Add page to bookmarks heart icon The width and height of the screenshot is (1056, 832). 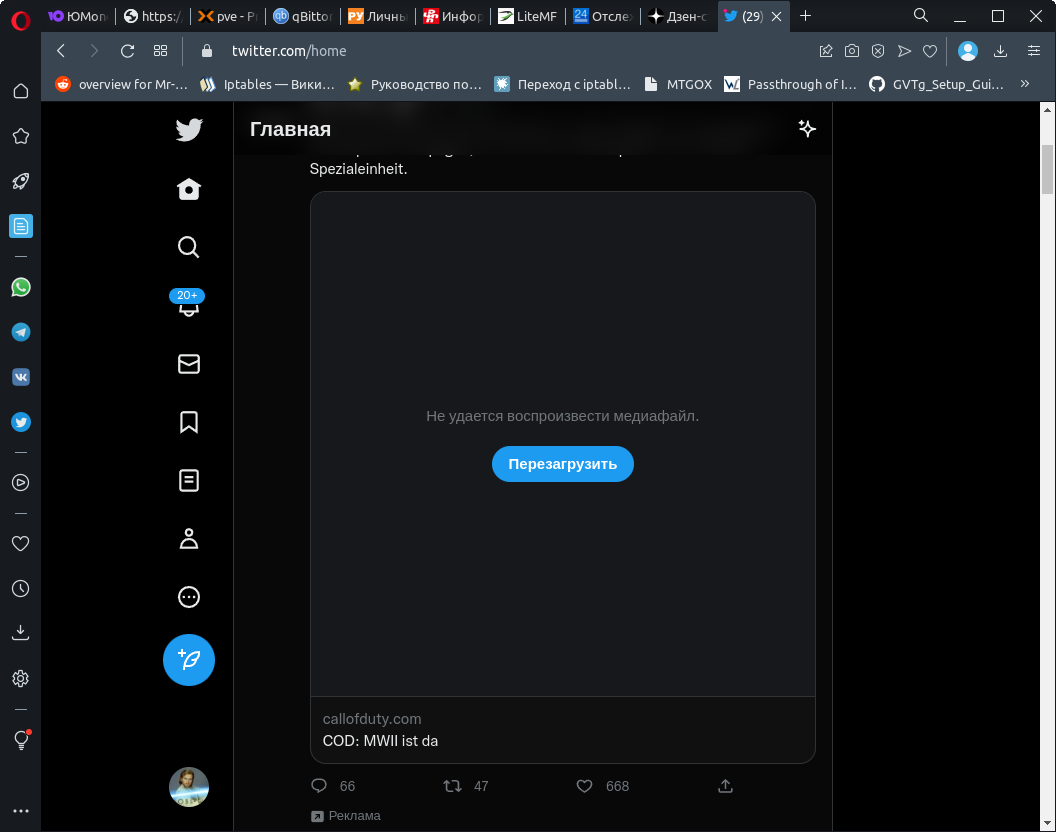pos(930,51)
